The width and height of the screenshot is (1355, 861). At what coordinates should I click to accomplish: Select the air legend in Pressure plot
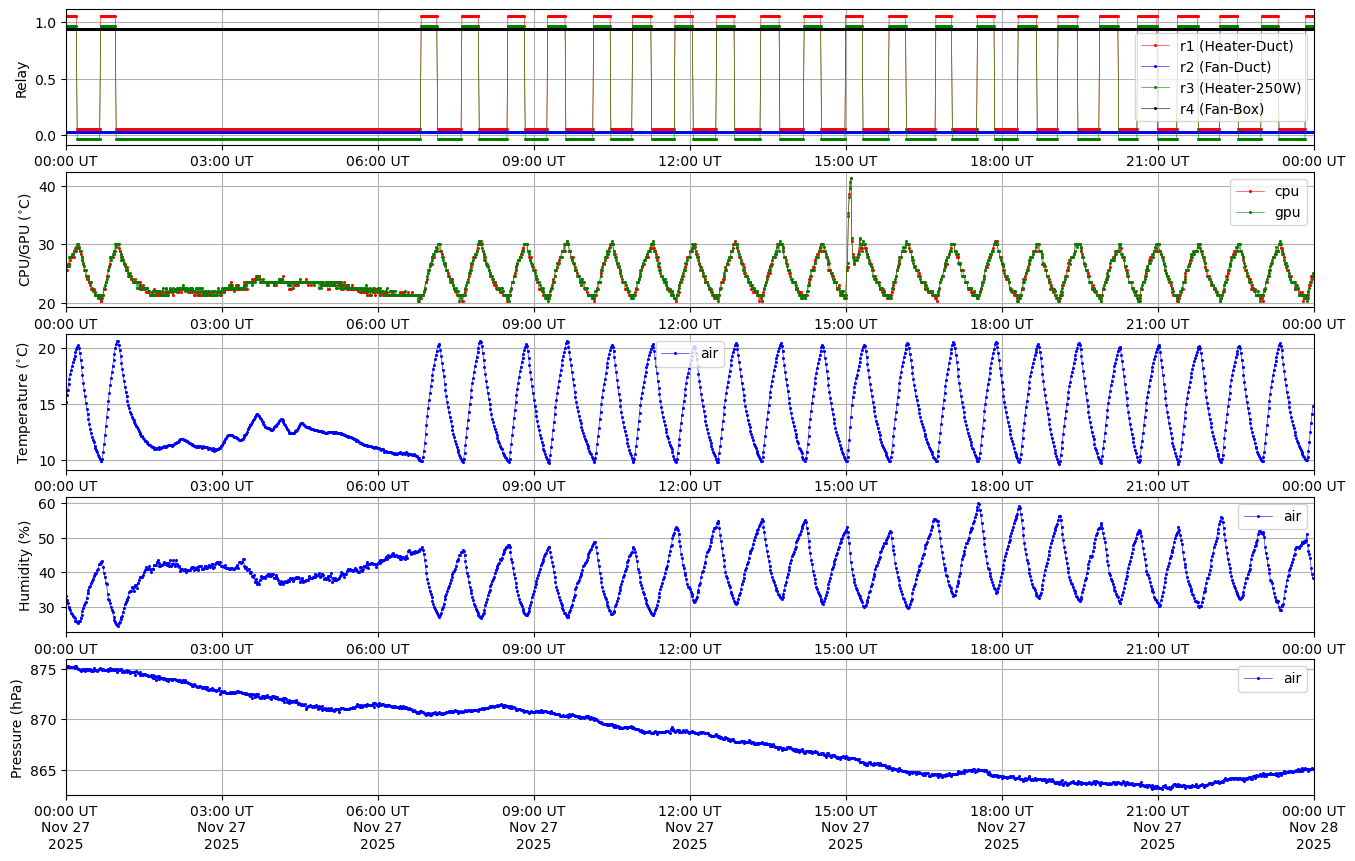[x=1293, y=678]
